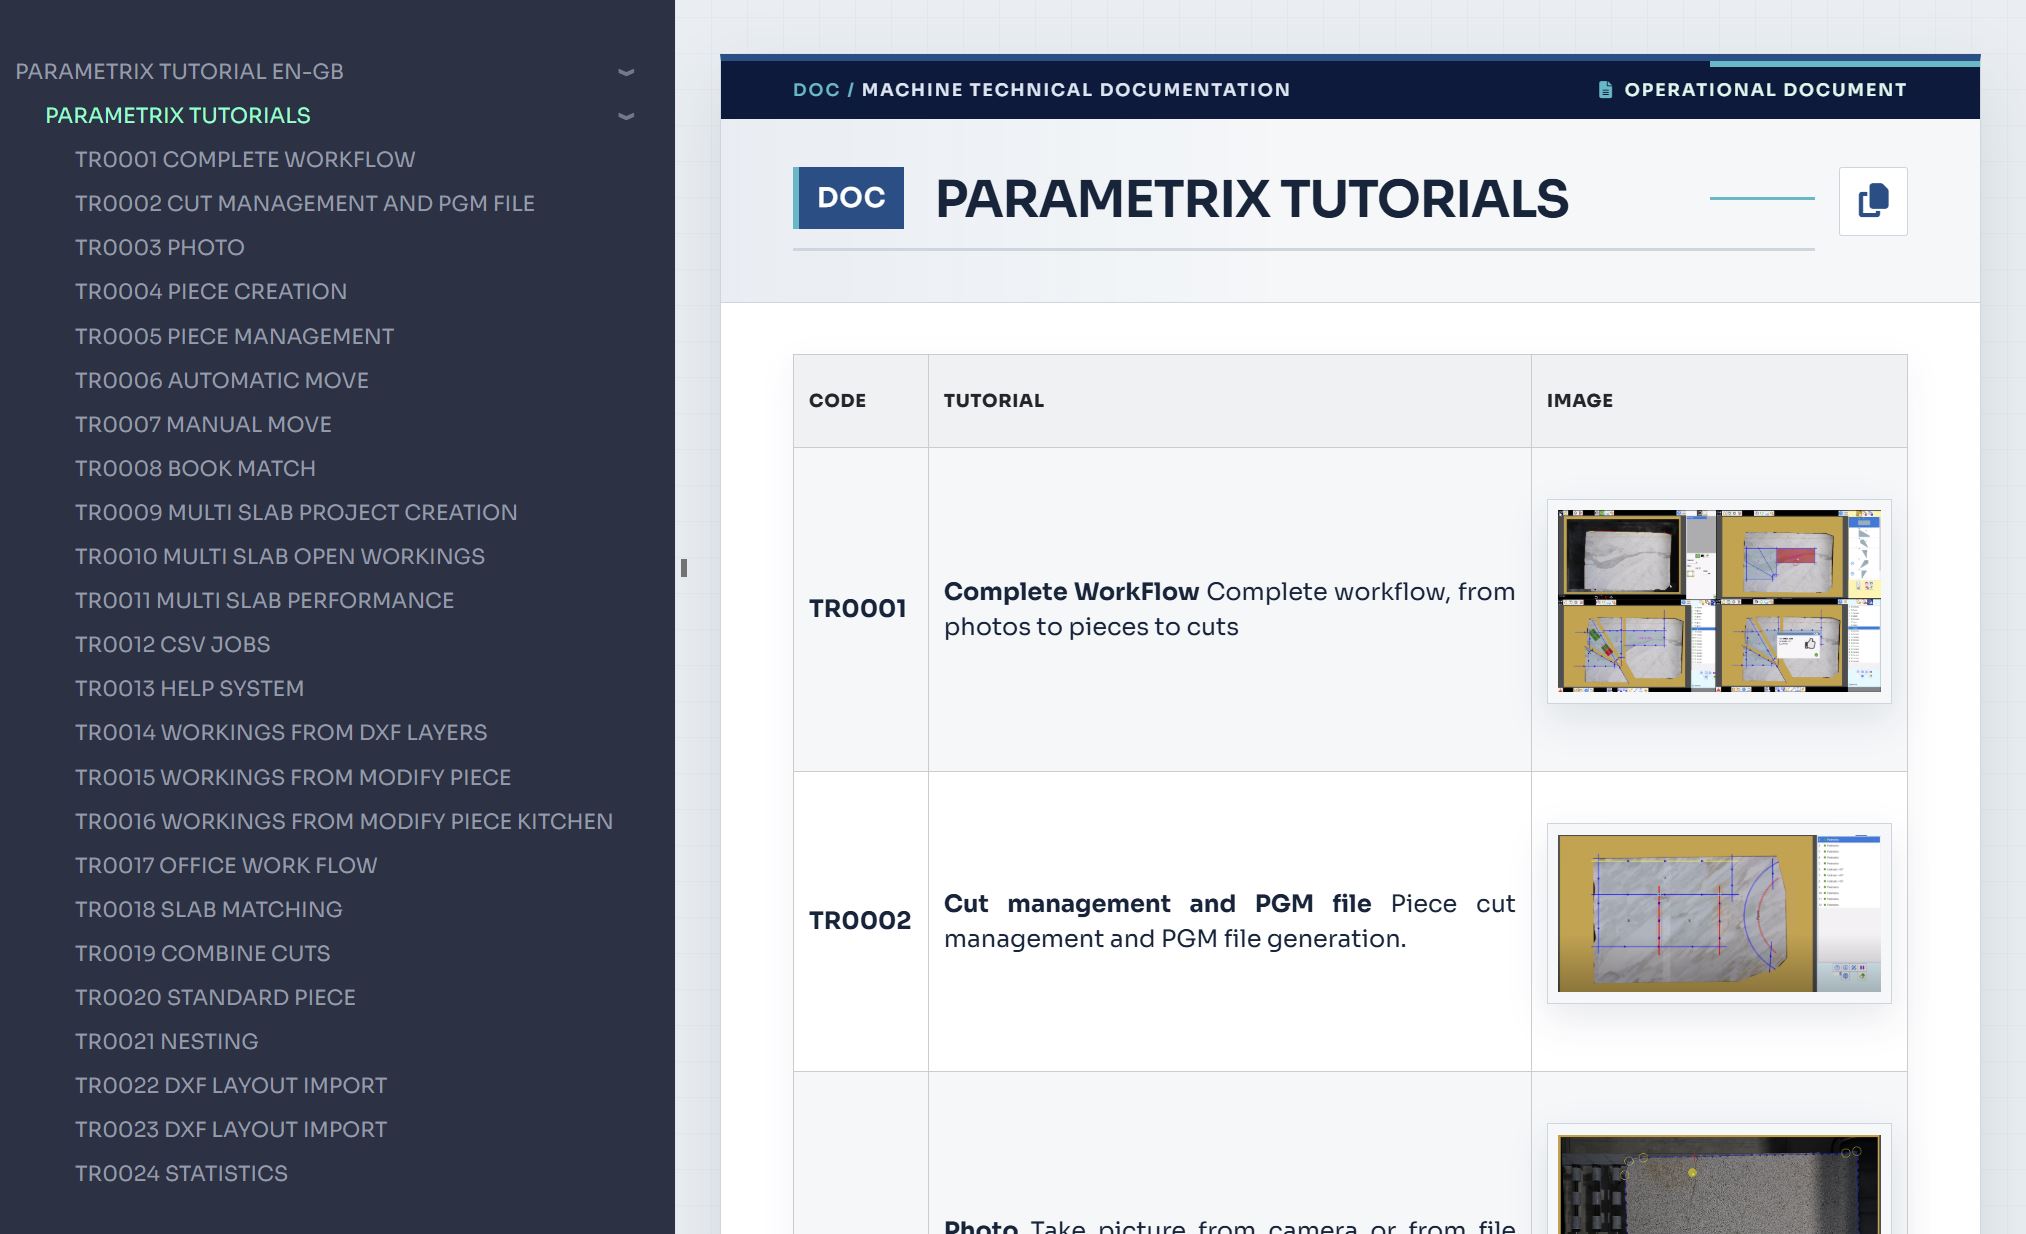Select TR0020 Standard Piece
Viewport: 2026px width, 1234px height.
(215, 998)
